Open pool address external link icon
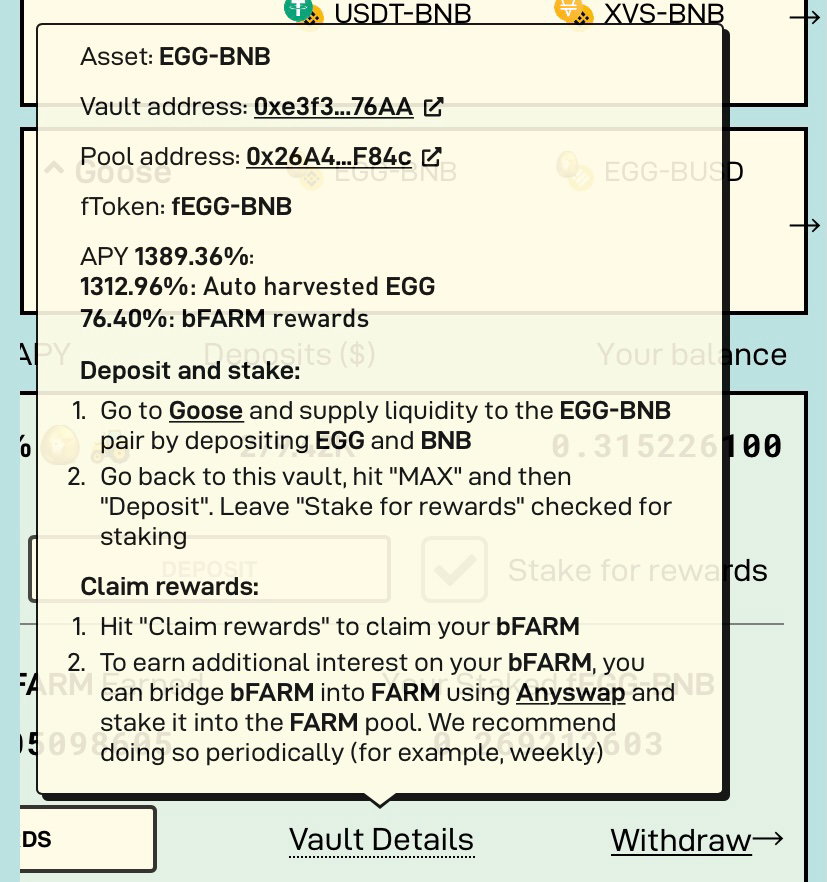This screenshot has height=882, width=827. pos(432,156)
